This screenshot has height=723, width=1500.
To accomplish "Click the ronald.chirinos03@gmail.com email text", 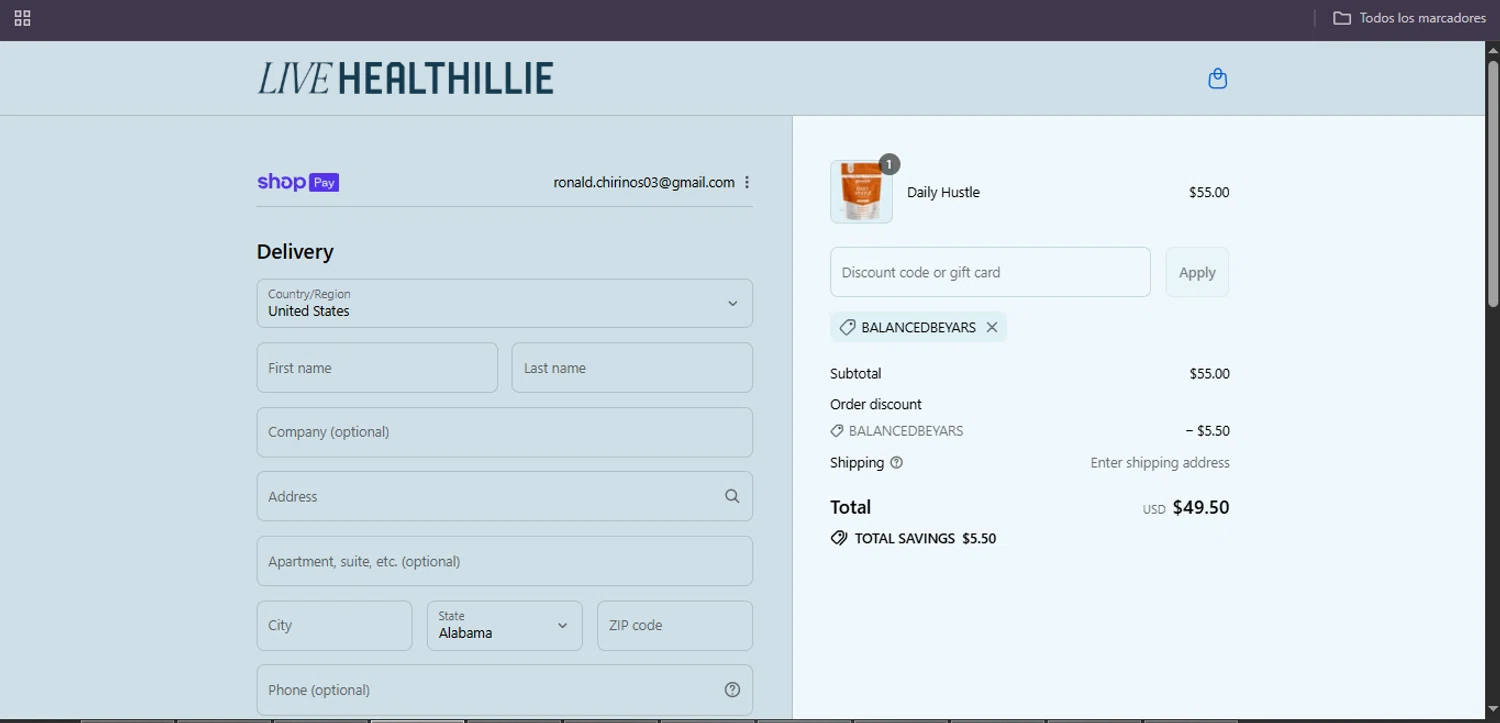I will [x=644, y=182].
